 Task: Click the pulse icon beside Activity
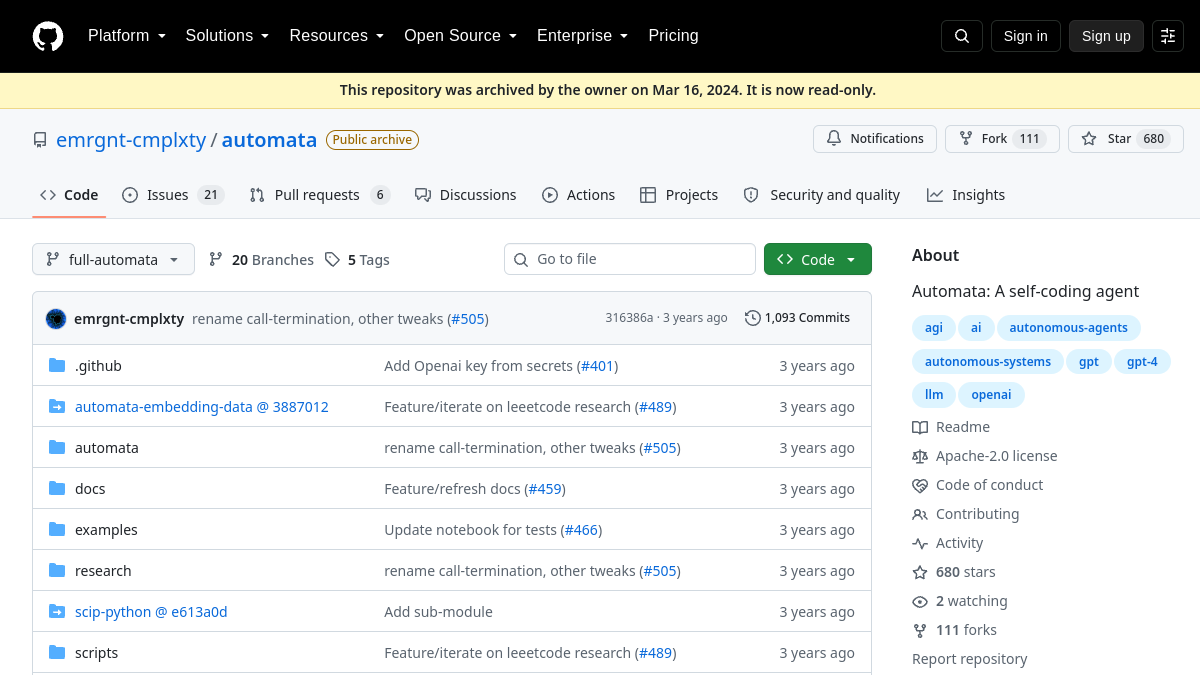click(x=920, y=543)
